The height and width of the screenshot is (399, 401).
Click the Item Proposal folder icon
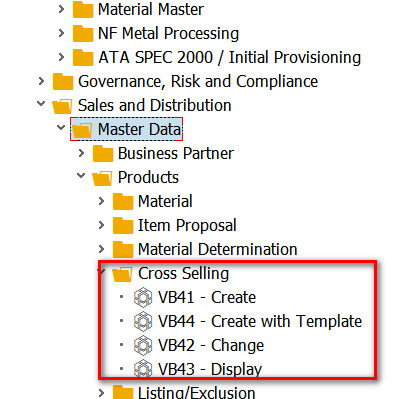pyautogui.click(x=123, y=226)
